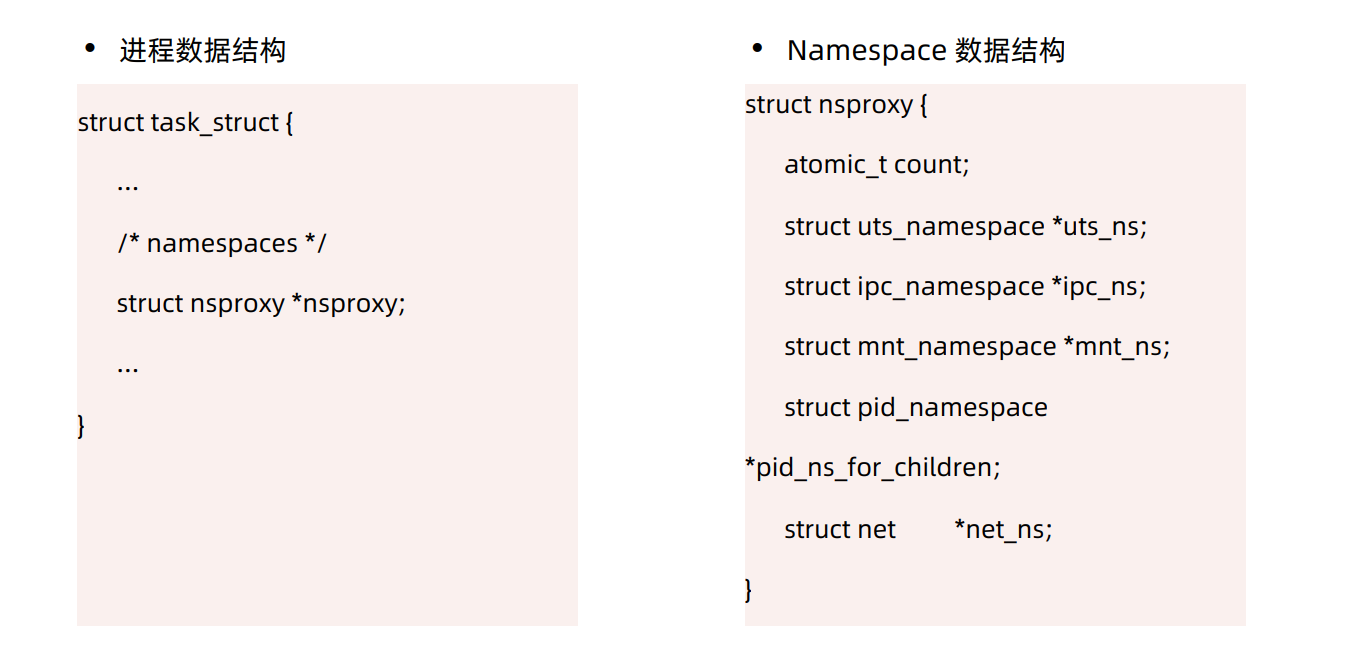Click the heading "Namespace 数据结构"
Image resolution: width=1358 pixels, height=655 pixels.
926,51
